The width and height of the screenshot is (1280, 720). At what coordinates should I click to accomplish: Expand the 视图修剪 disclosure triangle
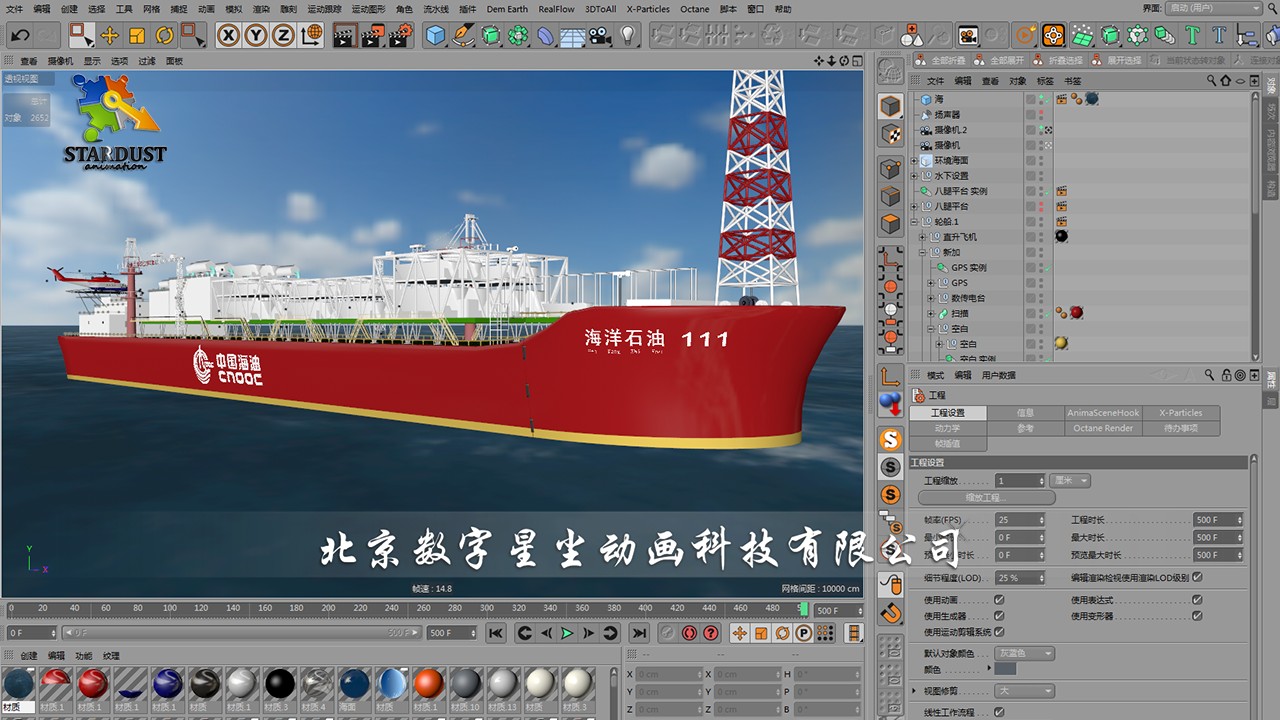coord(914,691)
